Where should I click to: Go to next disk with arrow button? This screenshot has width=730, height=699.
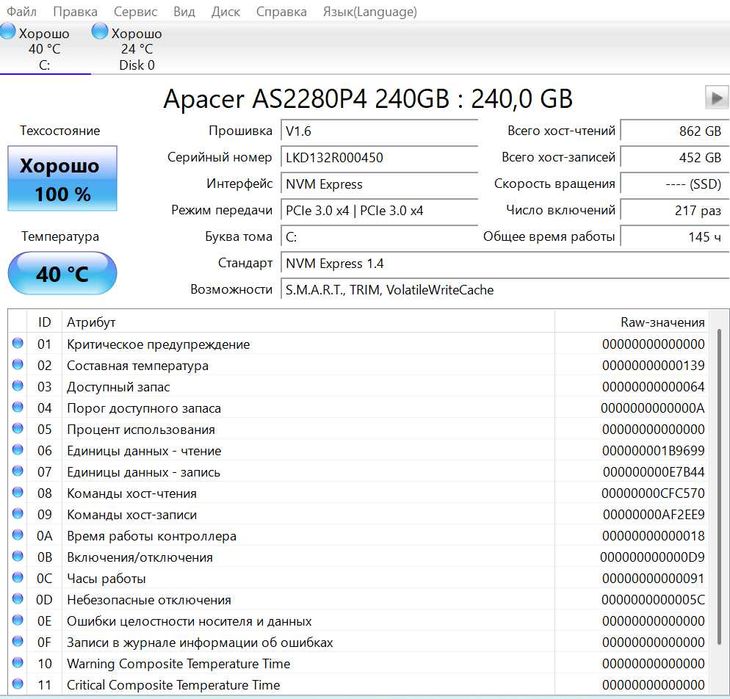pos(716,98)
